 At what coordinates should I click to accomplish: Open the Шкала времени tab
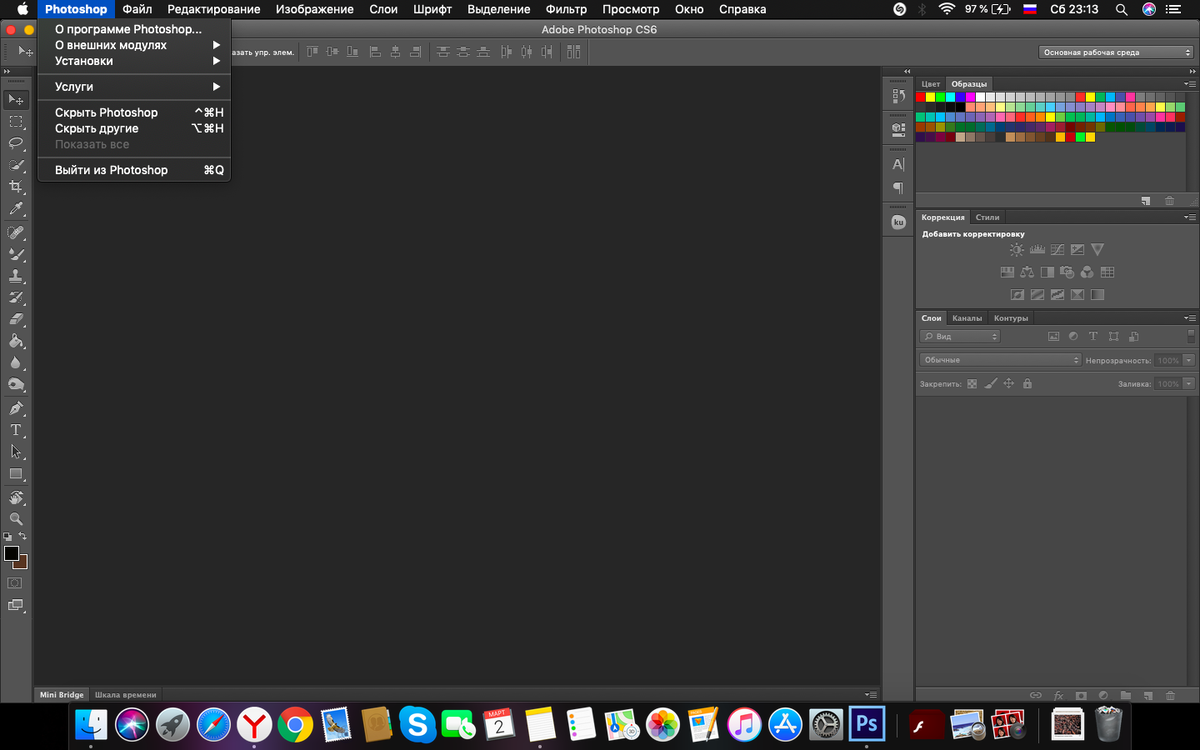pyautogui.click(x=125, y=694)
